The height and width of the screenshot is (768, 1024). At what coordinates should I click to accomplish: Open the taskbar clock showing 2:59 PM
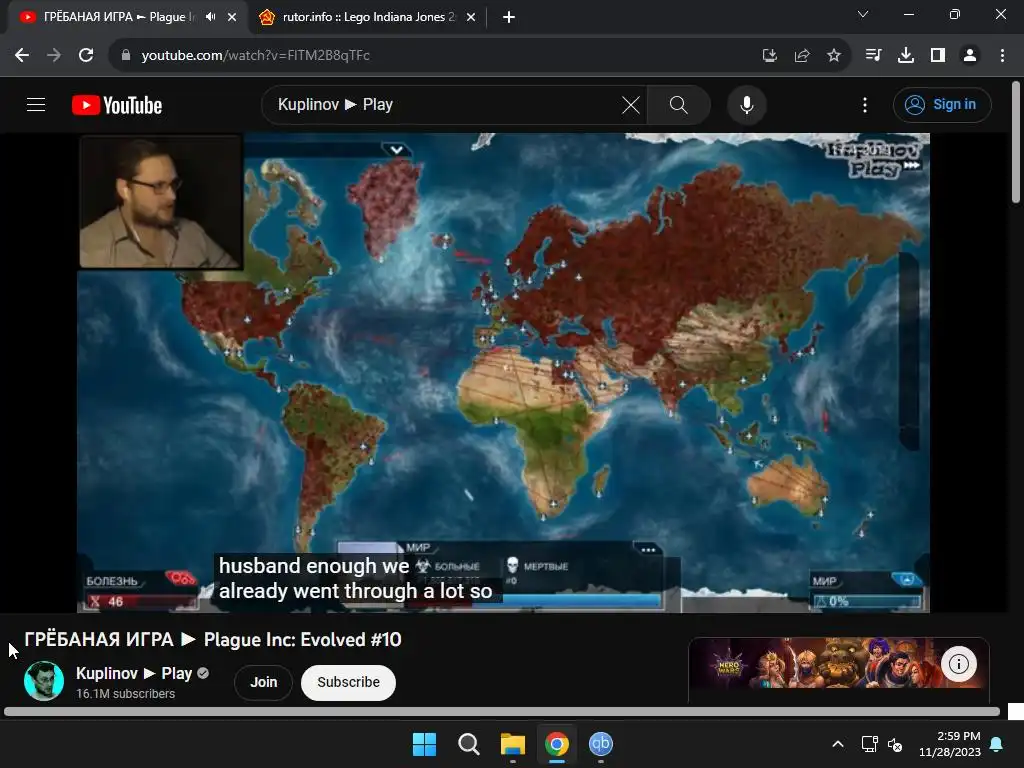950,744
